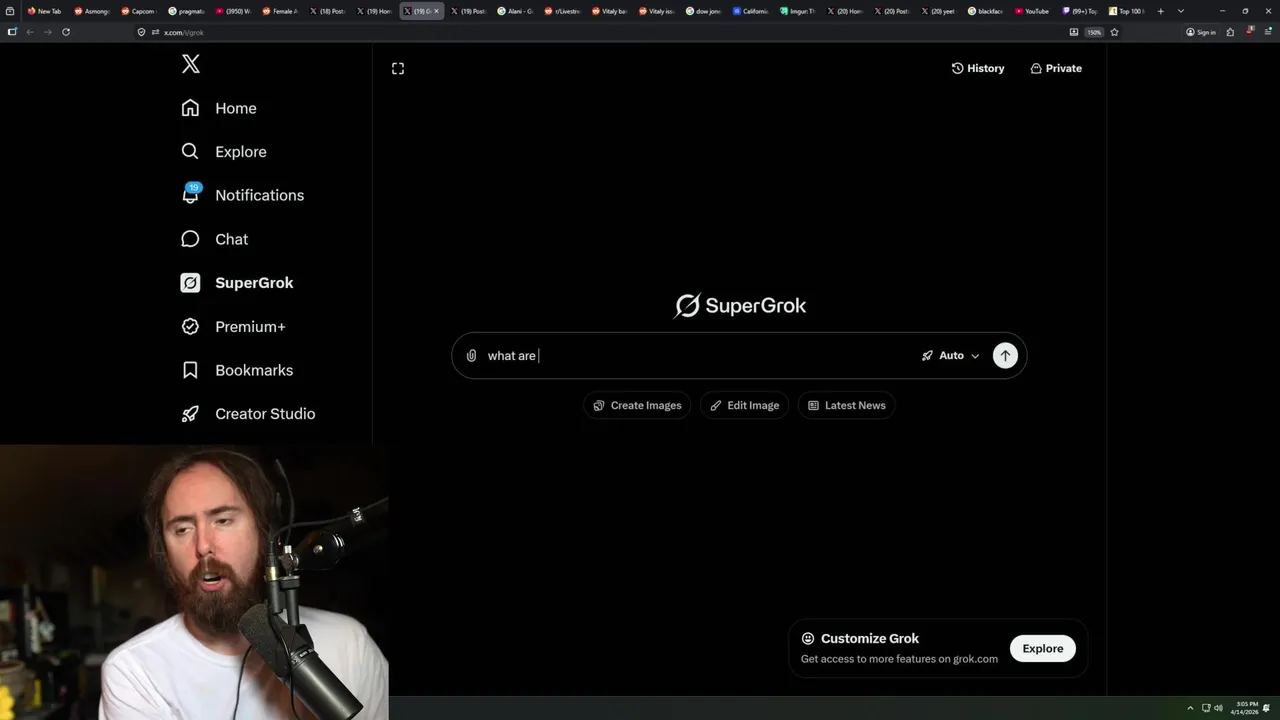Image resolution: width=1280 pixels, height=720 pixels.
Task: Switch to the Imgur tab
Action: 797,11
